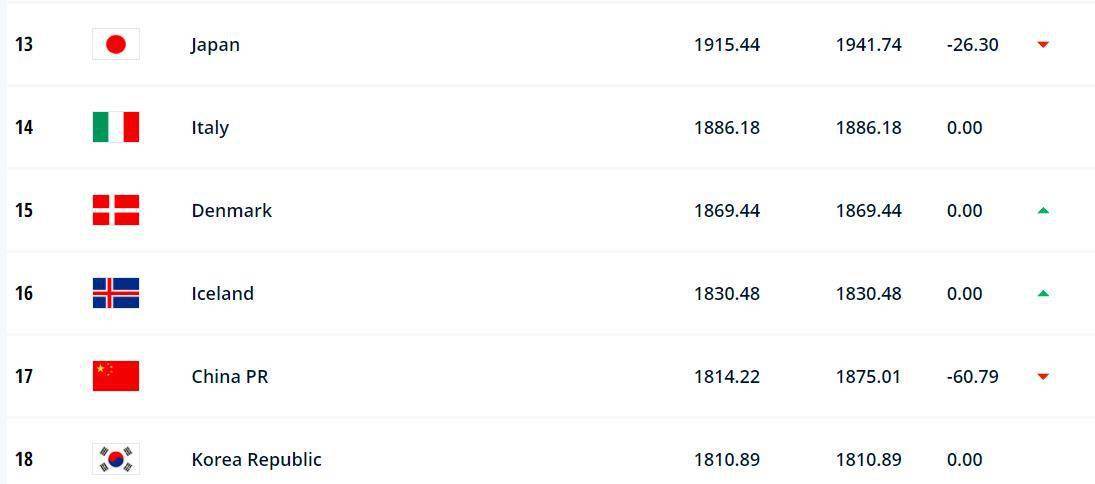This screenshot has width=1095, height=484.
Task: Click Iceland's green up arrow indicator
Action: point(1043,293)
